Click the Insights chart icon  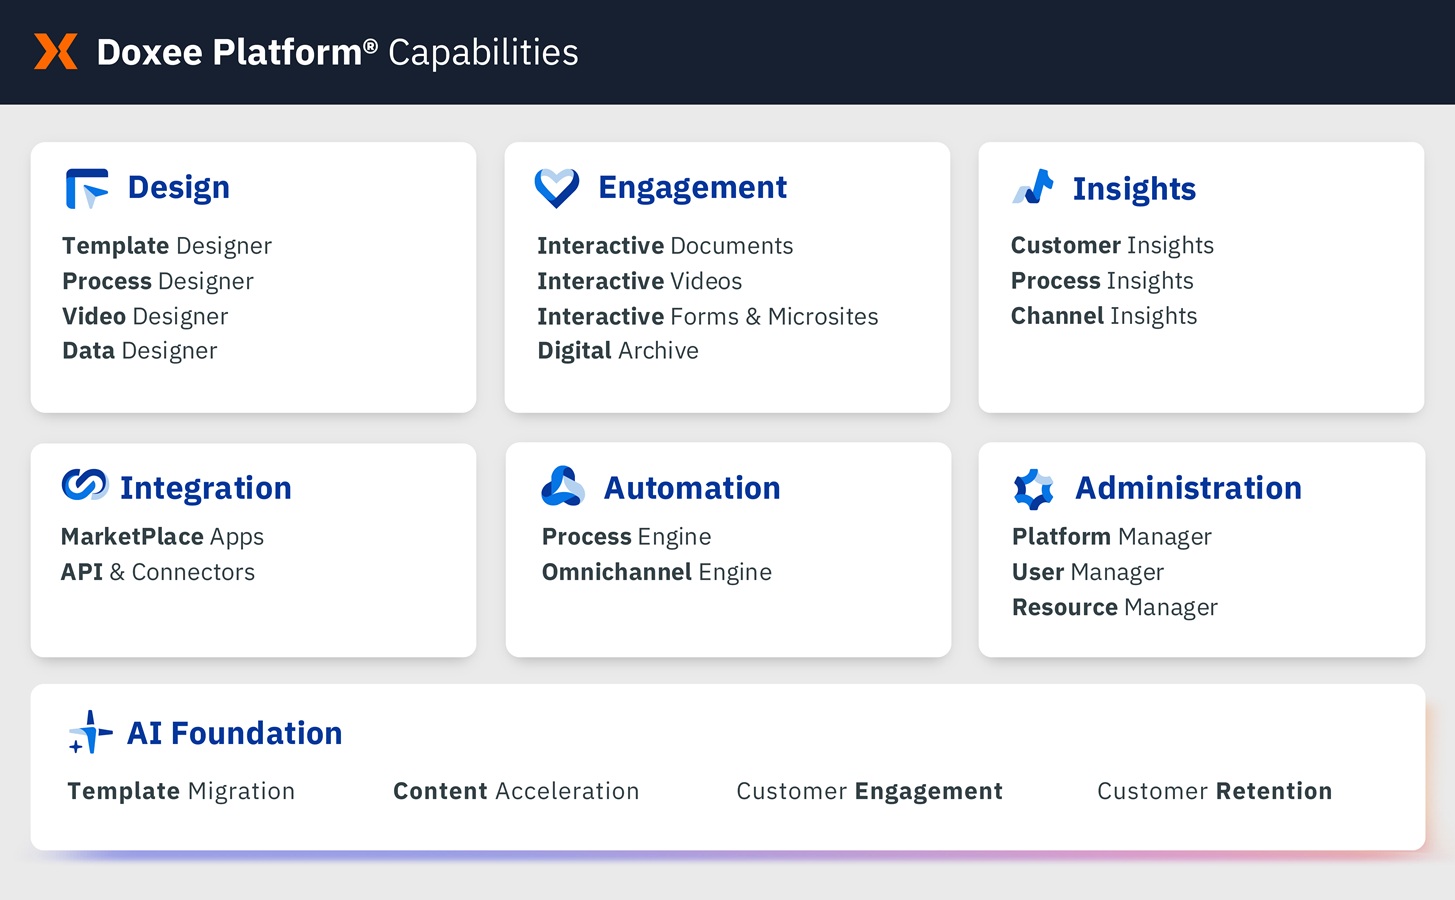coord(1033,188)
